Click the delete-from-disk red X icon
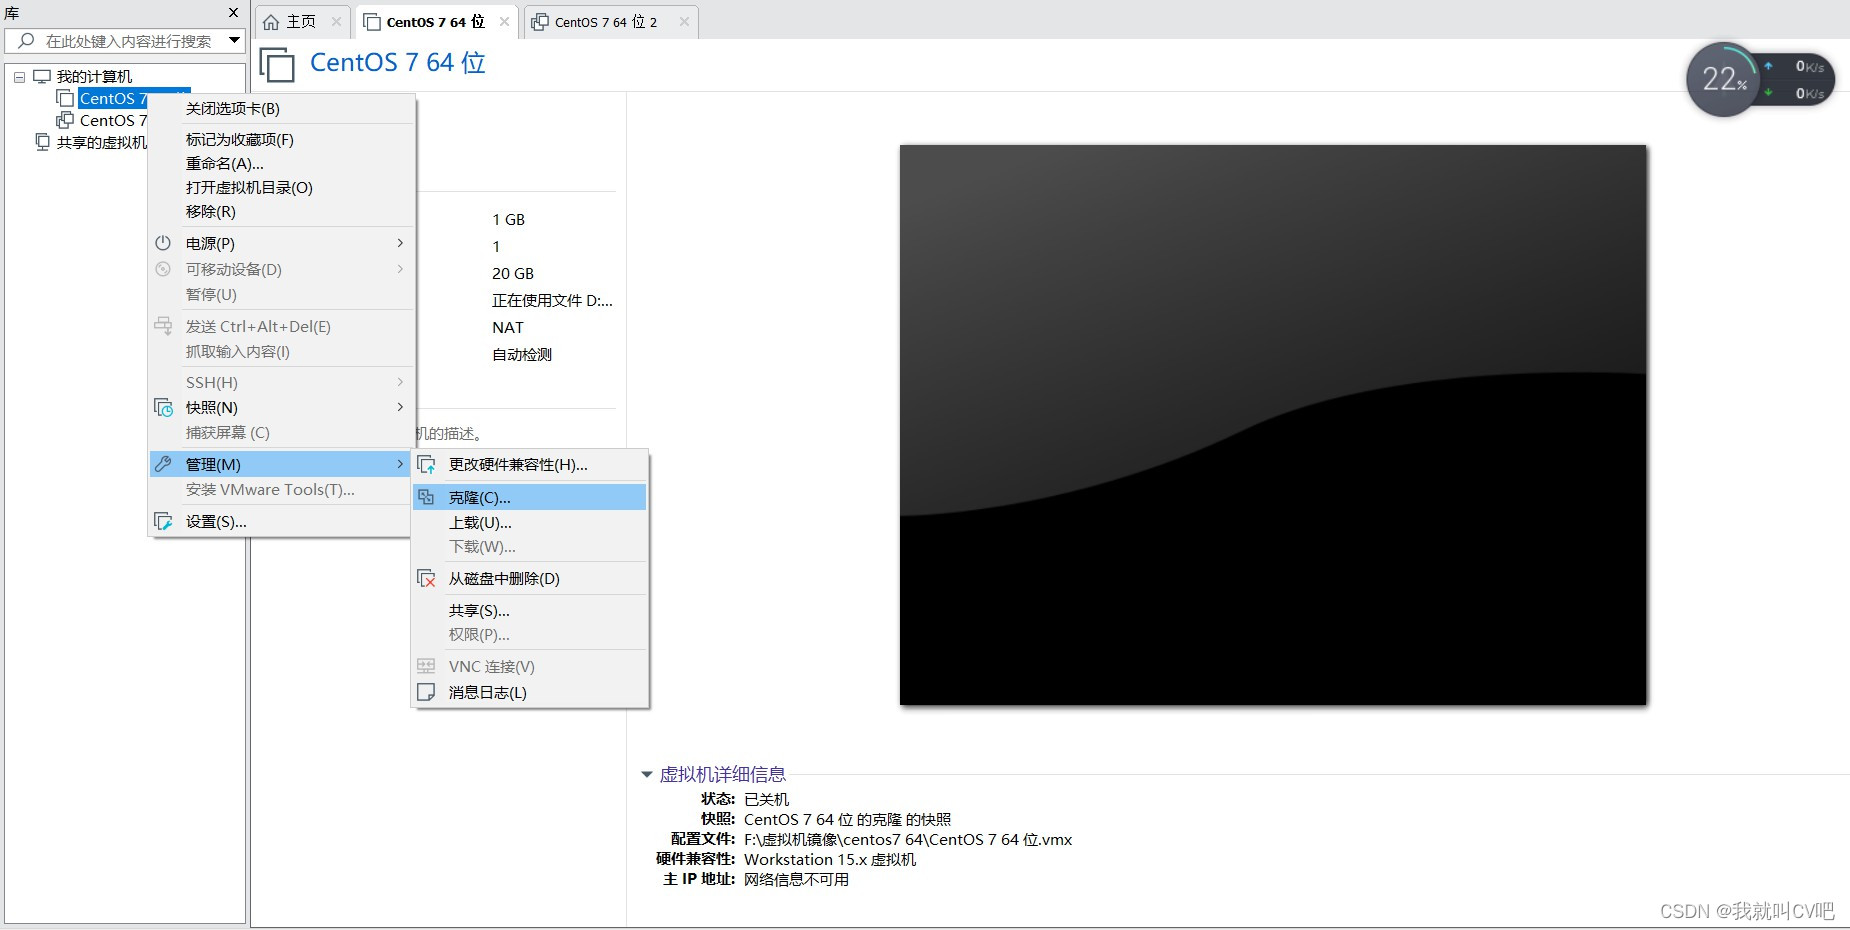The height and width of the screenshot is (930, 1850). tap(426, 579)
